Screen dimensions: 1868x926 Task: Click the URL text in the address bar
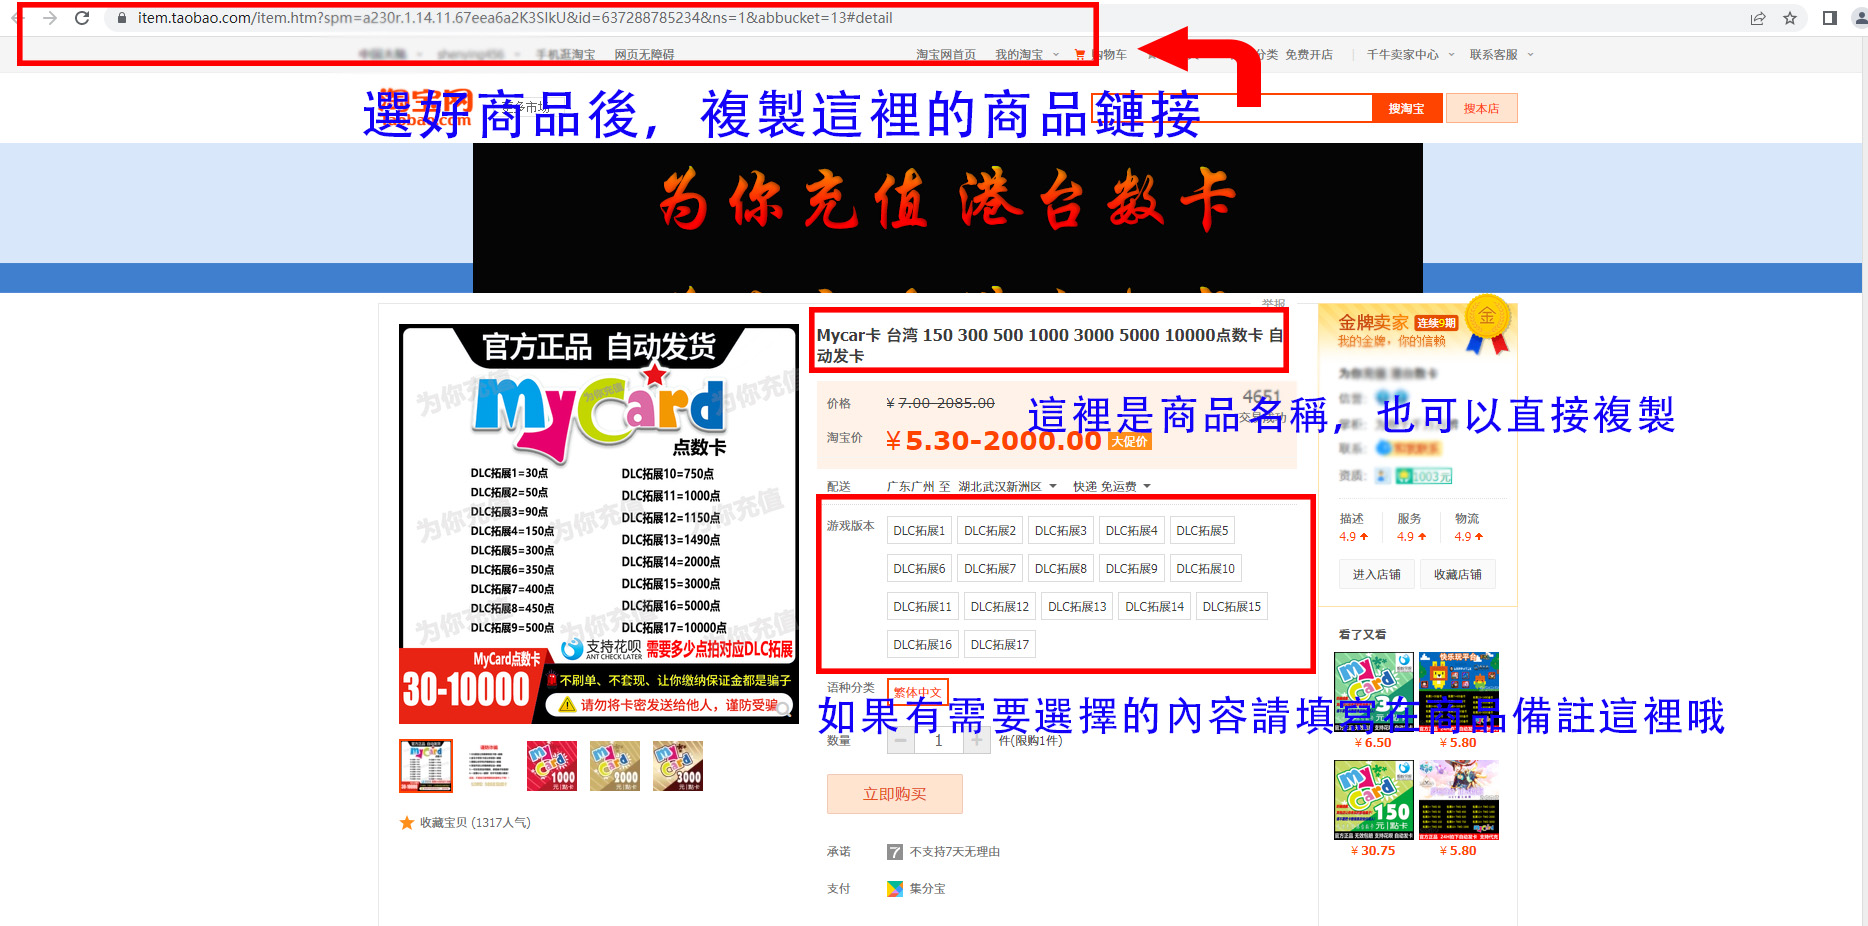click(x=515, y=18)
